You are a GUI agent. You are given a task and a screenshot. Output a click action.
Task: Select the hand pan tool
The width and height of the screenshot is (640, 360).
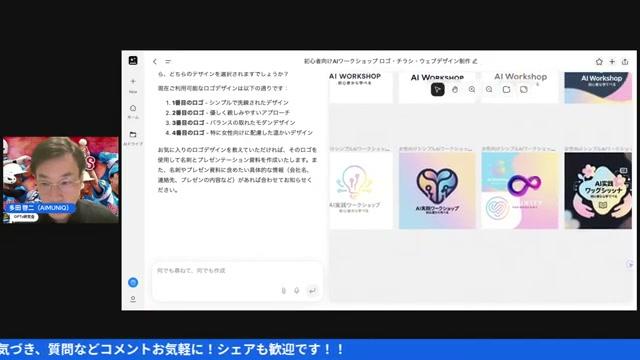tap(455, 89)
